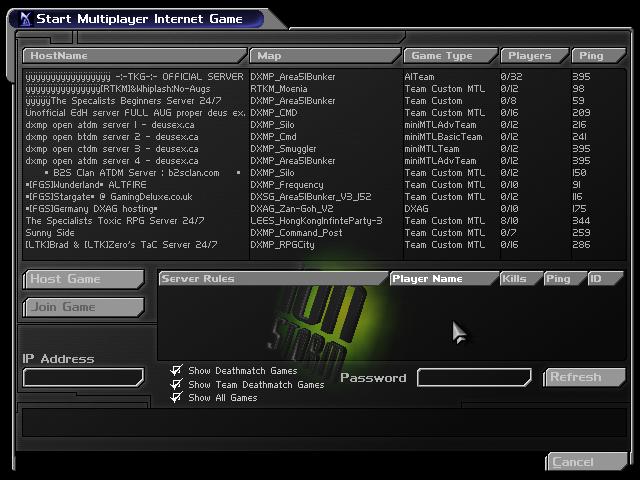The image size is (640, 480).
Task: Toggle Show Team Deathmatch Games checkbox
Action: [x=176, y=384]
